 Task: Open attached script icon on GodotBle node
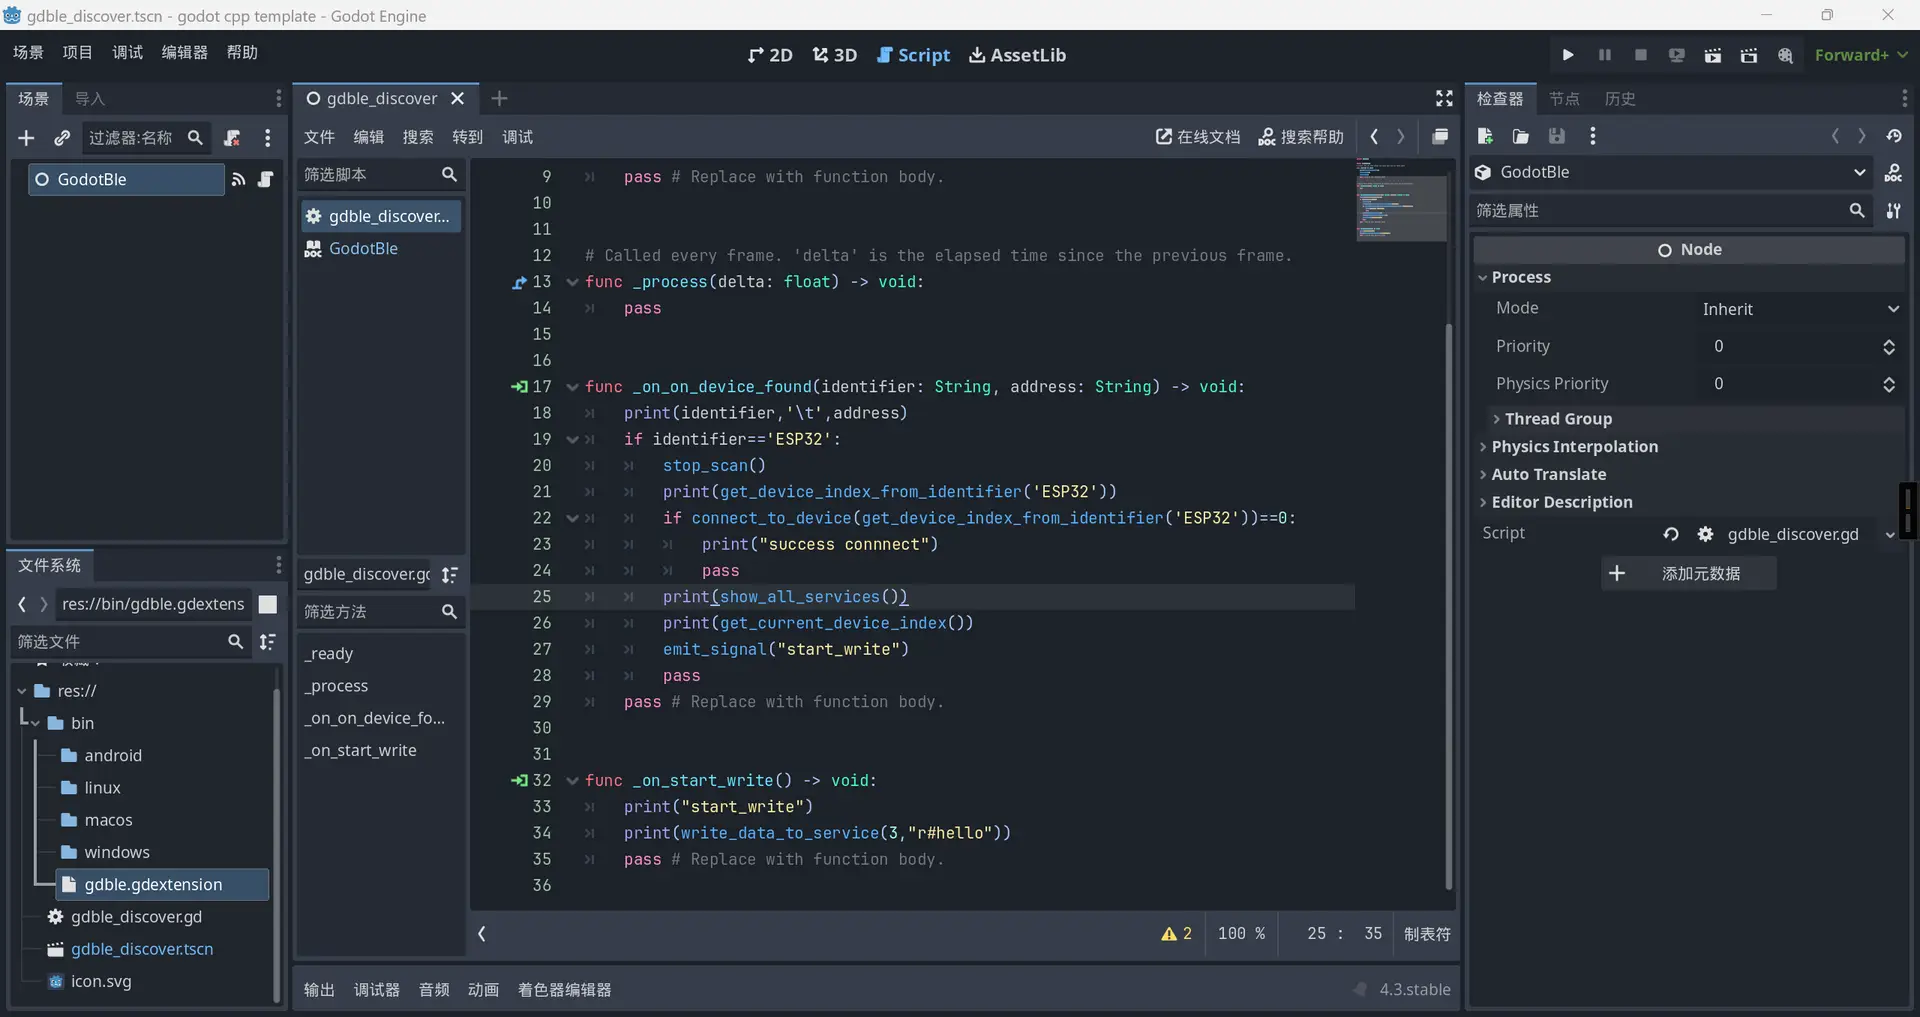click(265, 180)
